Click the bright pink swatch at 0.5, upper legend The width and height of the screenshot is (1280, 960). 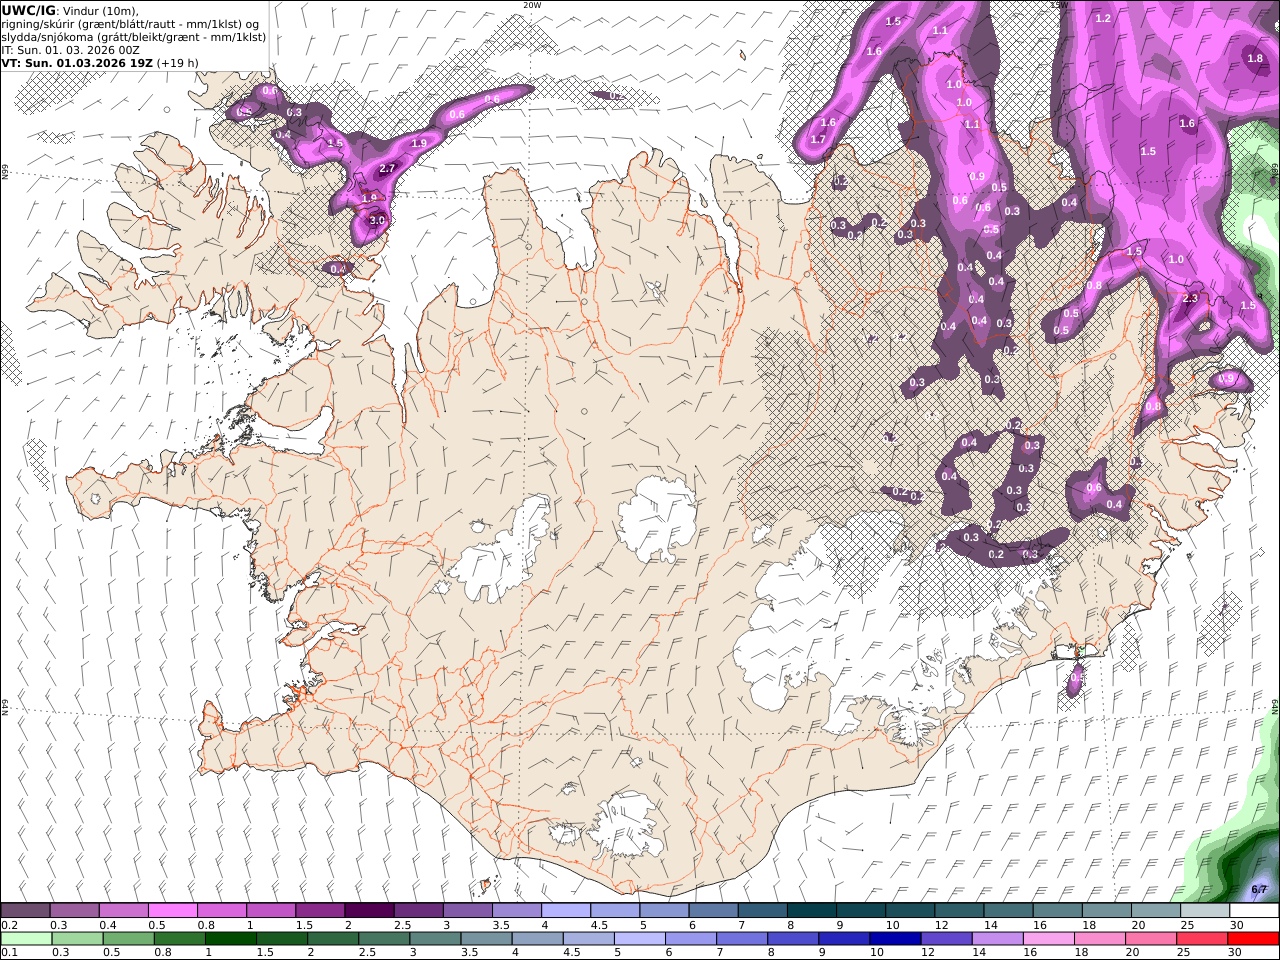pos(172,910)
